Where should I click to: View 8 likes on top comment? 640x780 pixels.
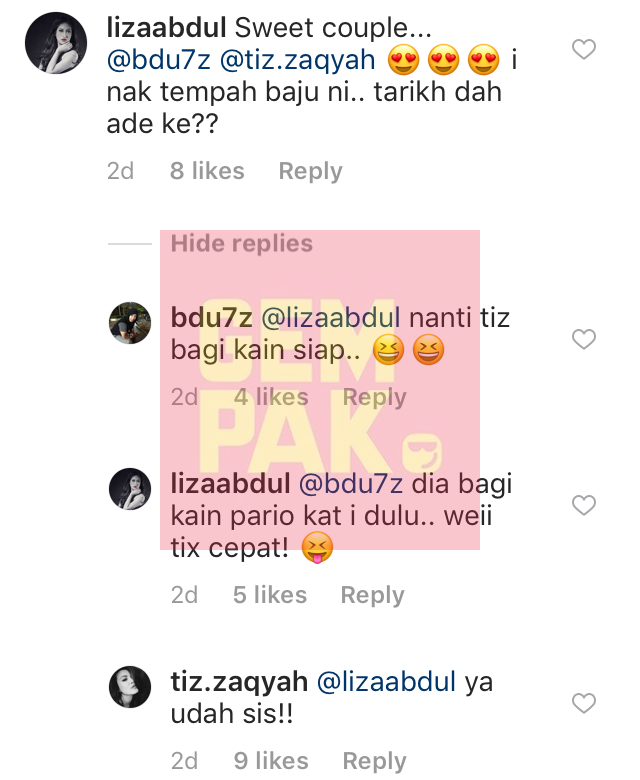click(x=207, y=171)
